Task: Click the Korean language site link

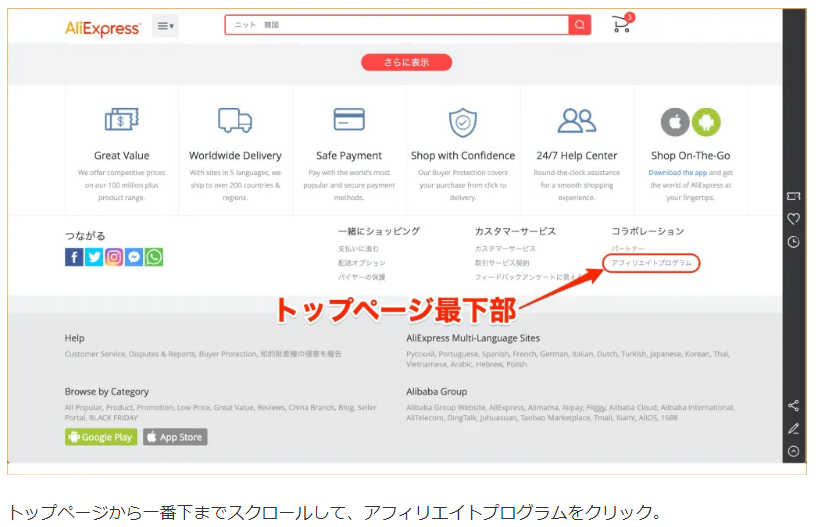Action: point(697,354)
